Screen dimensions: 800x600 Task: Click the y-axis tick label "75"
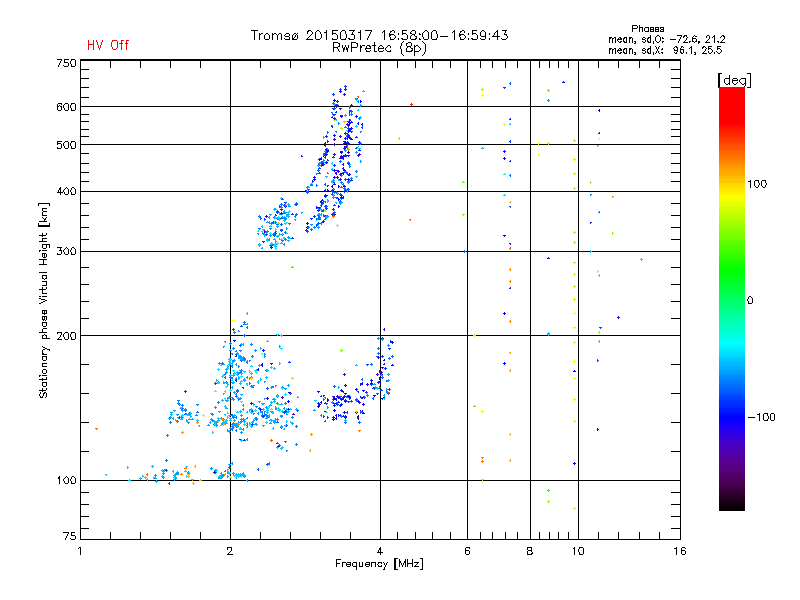(x=70, y=536)
